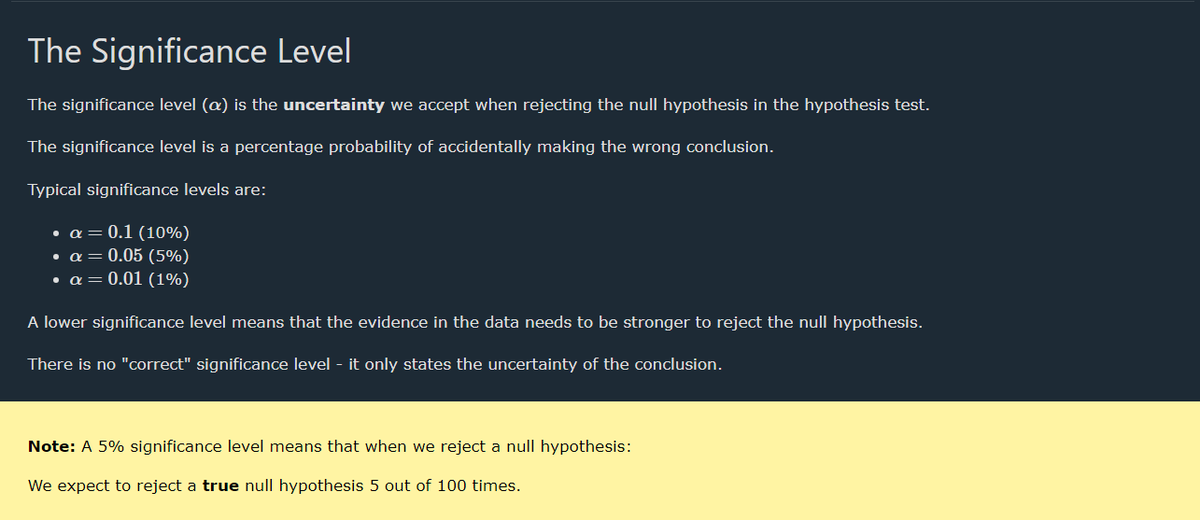Click the "A lower significance level" sentence
This screenshot has width=1200, height=520.
coord(474,323)
